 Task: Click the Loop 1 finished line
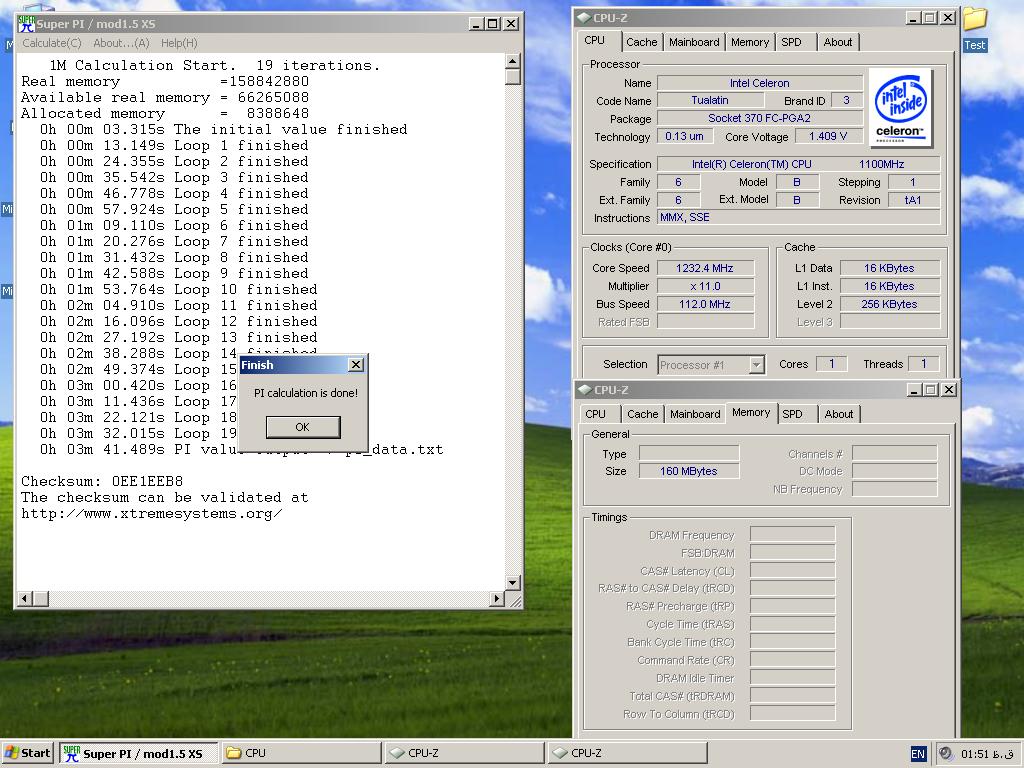pos(174,146)
